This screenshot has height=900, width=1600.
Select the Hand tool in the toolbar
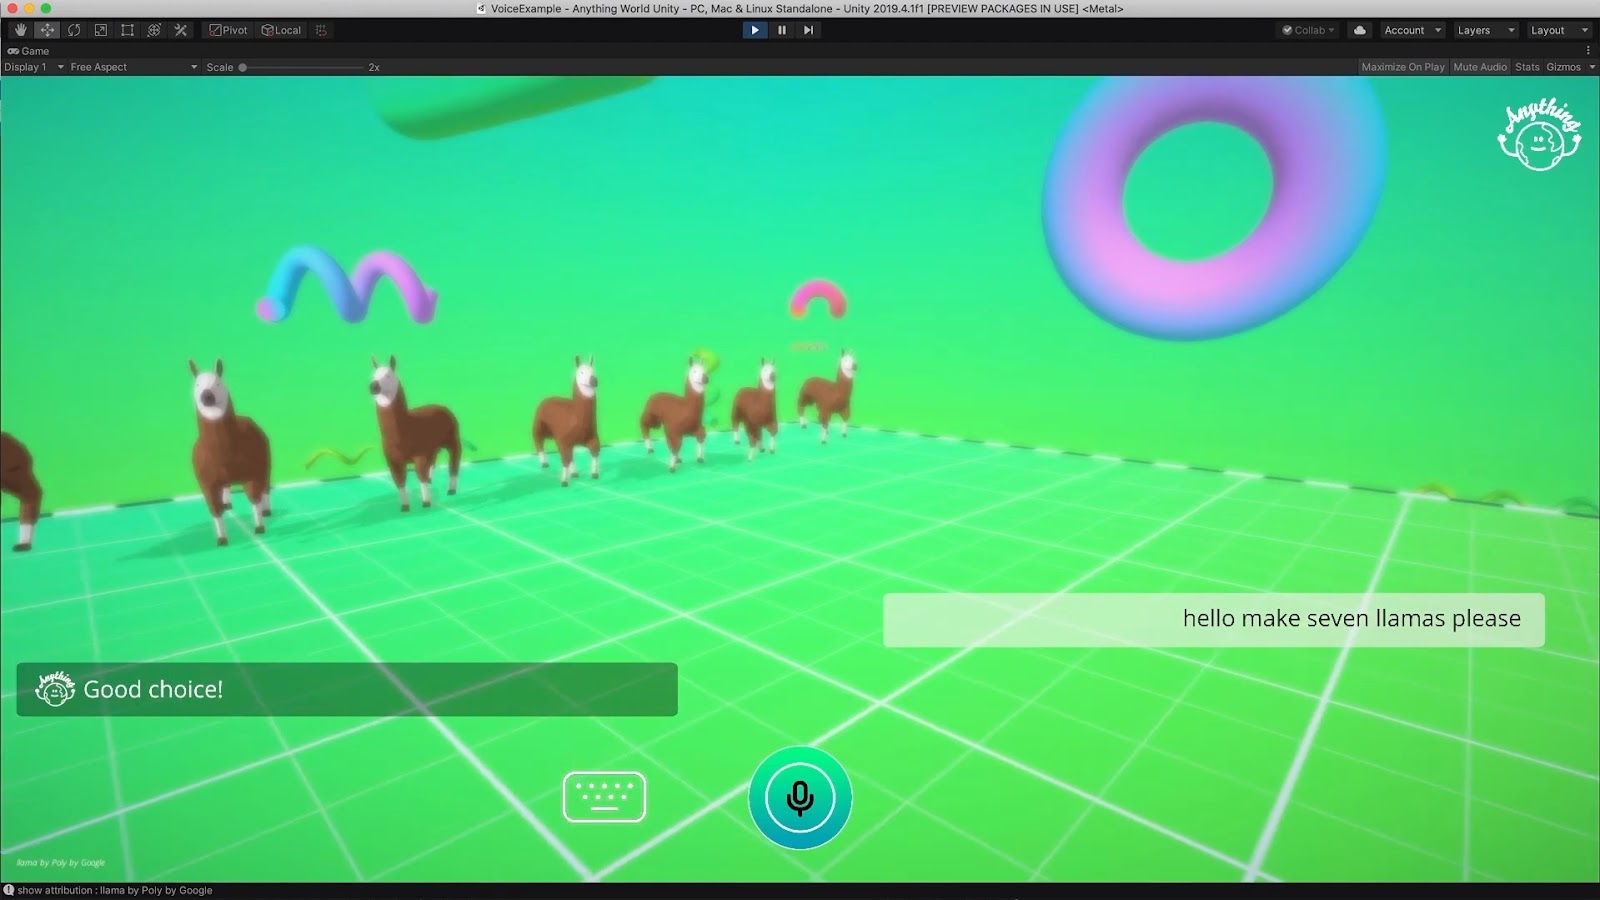[20, 30]
